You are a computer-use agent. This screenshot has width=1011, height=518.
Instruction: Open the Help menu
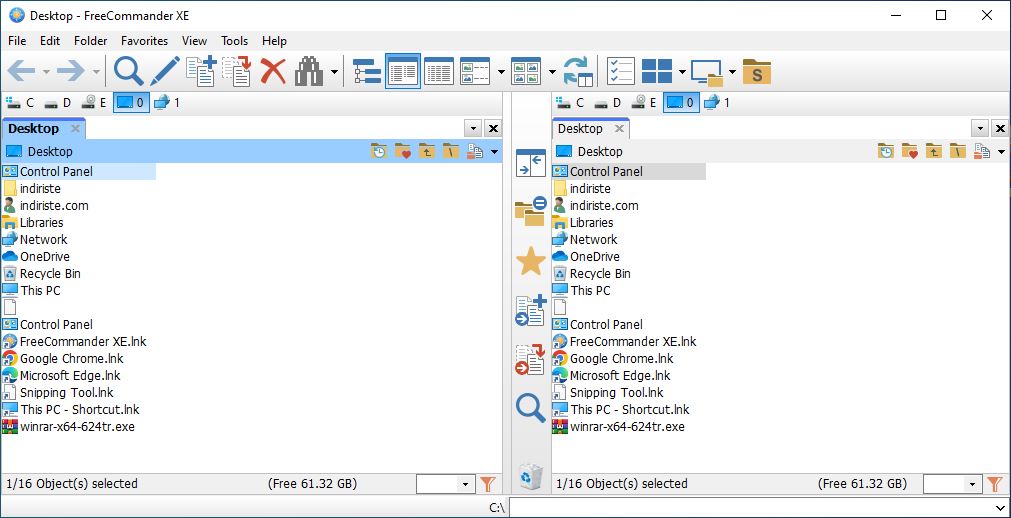274,41
